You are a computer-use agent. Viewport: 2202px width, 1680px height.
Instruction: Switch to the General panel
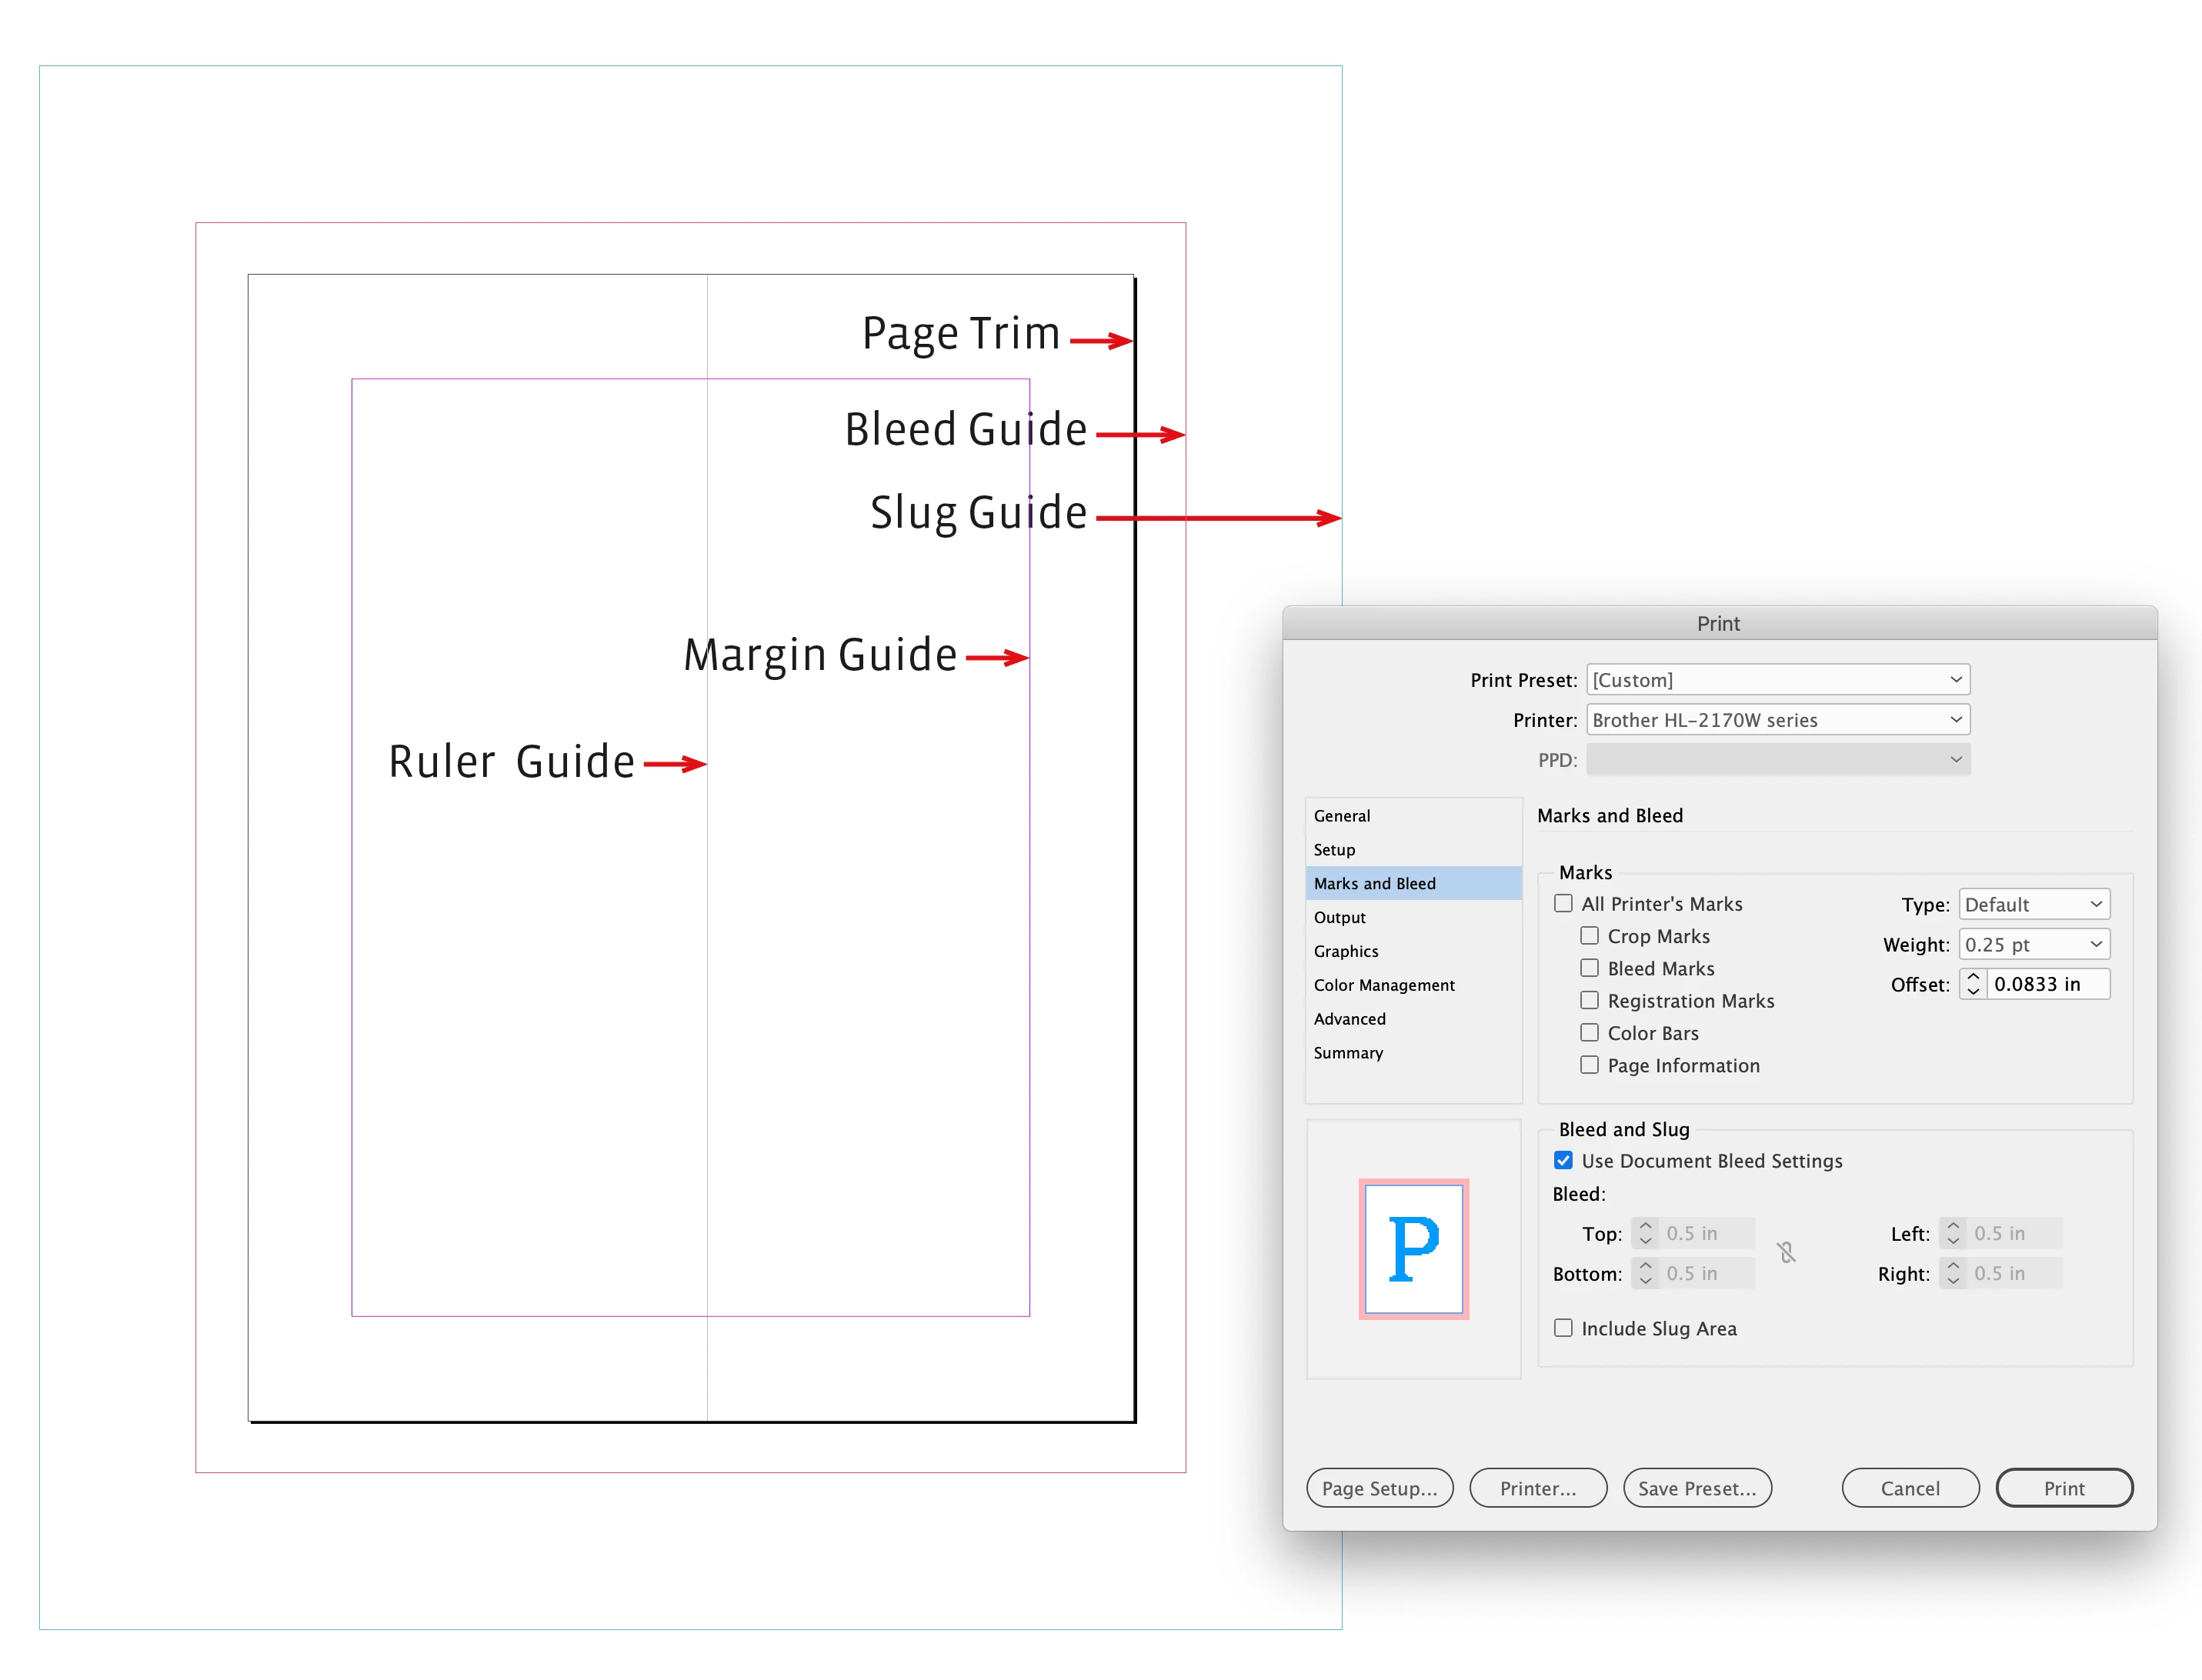[1342, 816]
